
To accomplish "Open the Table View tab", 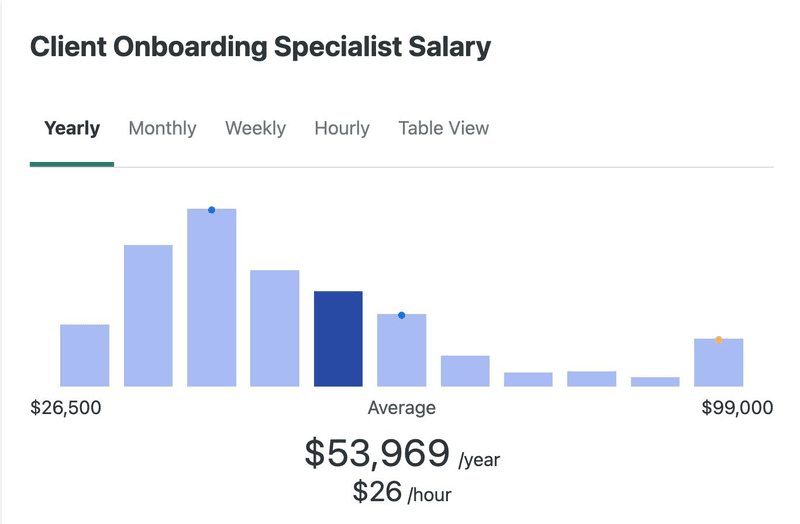I will (443, 128).
